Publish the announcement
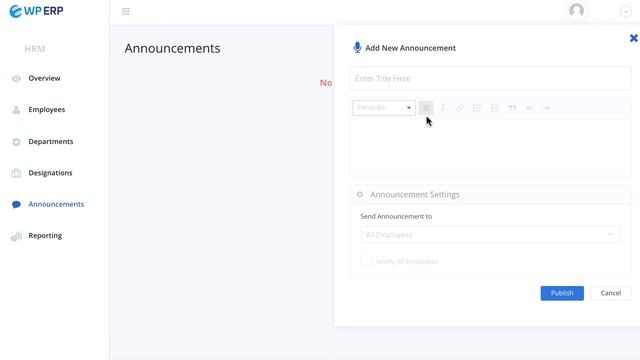Screen dimensions: 640x360 562,293
